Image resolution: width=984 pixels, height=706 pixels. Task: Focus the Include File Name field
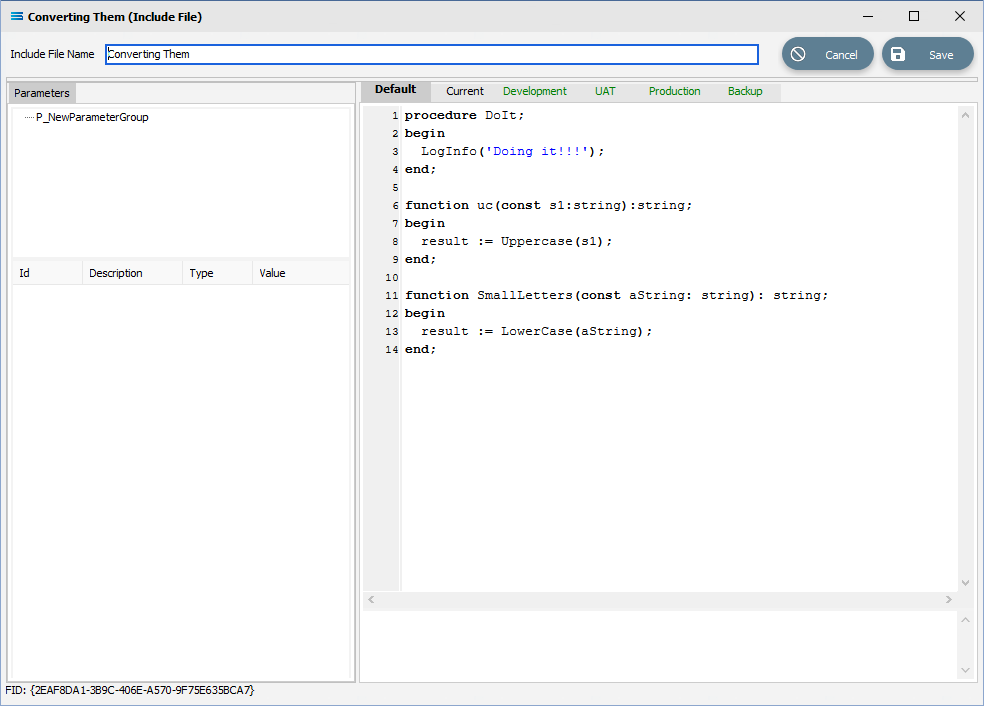432,55
